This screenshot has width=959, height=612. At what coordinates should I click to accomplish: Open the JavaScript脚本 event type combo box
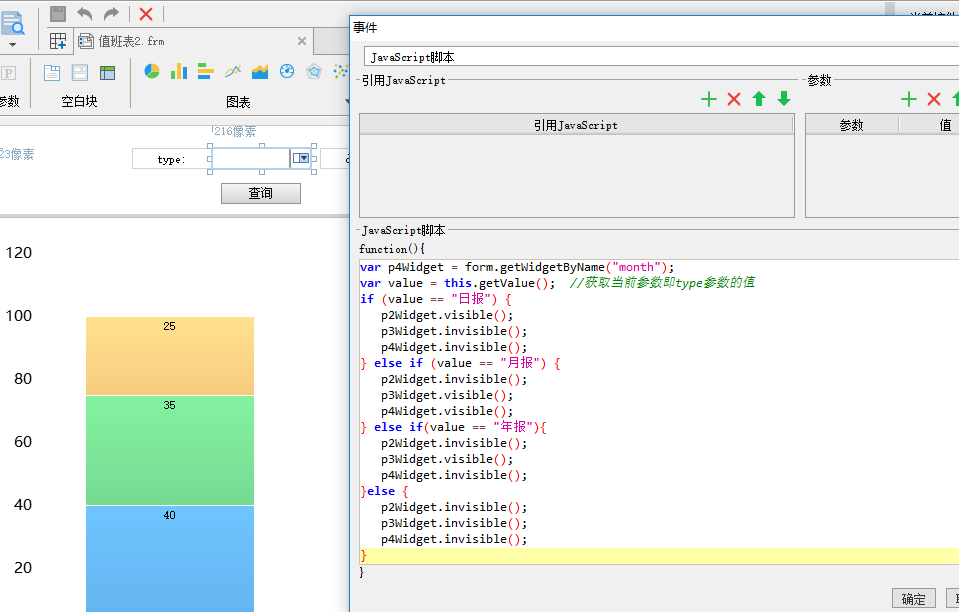(661, 57)
